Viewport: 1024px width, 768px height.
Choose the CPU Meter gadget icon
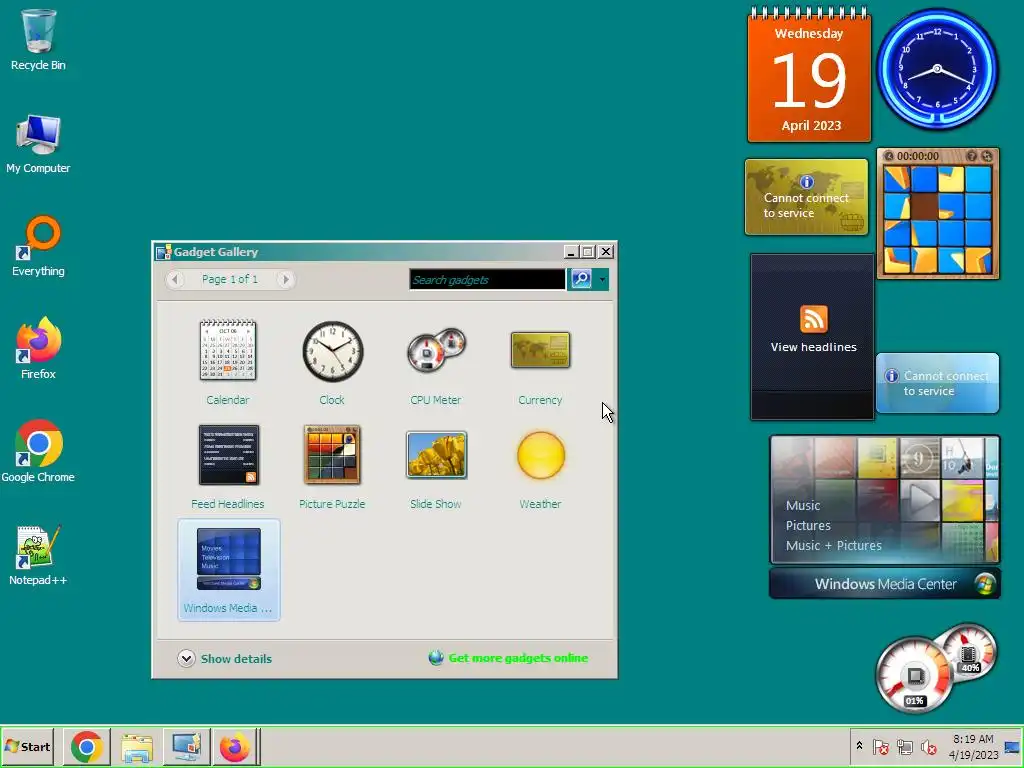click(x=436, y=350)
